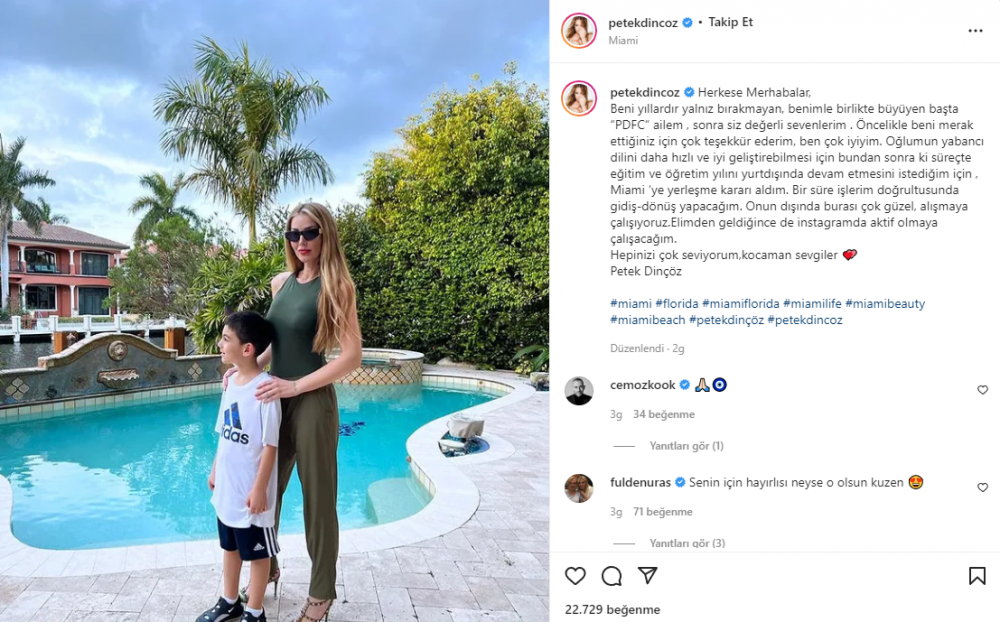1000x622 pixels.
Task: Open the Miami location link
Action: click(623, 40)
